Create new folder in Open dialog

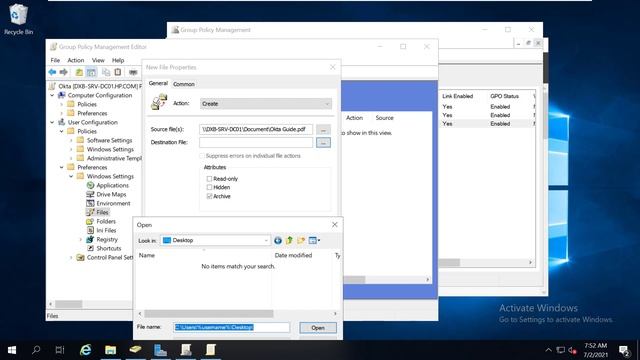[x=301, y=240]
